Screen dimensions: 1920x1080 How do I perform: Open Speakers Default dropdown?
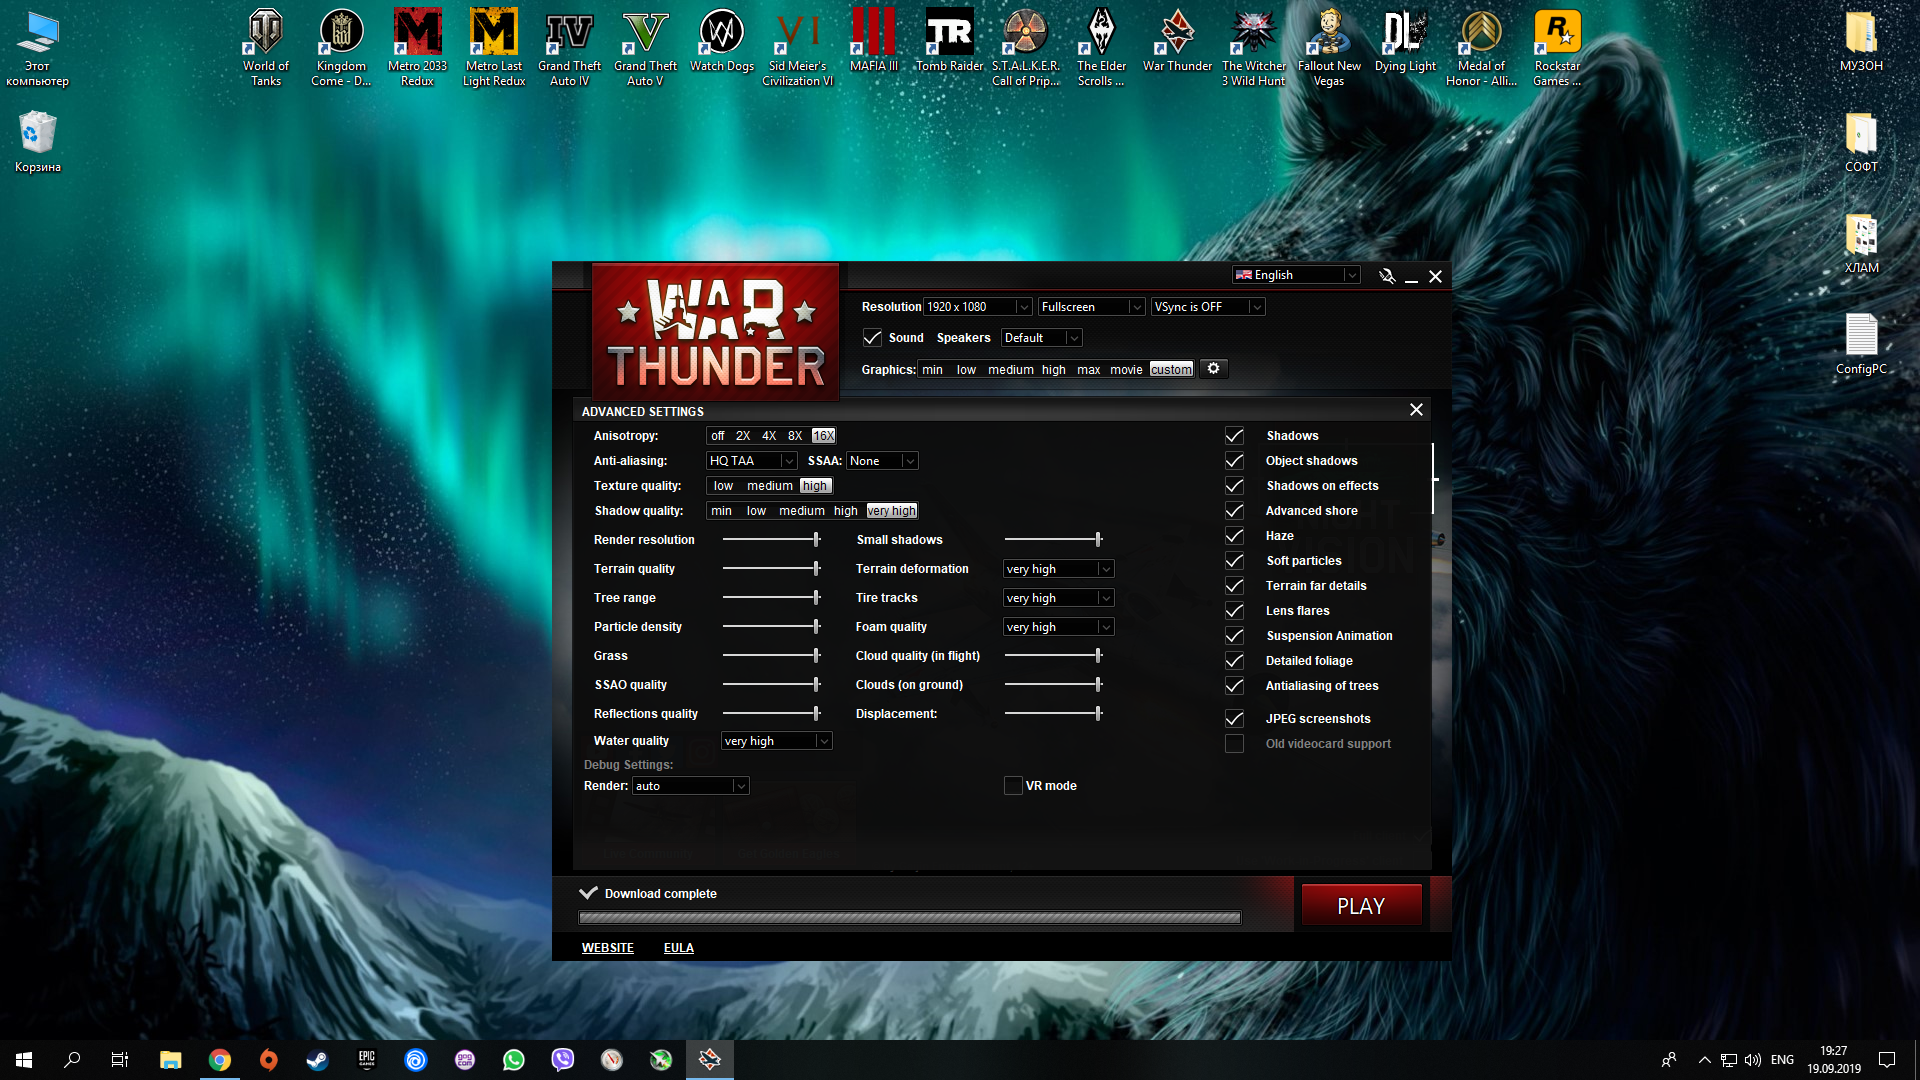pos(1041,338)
